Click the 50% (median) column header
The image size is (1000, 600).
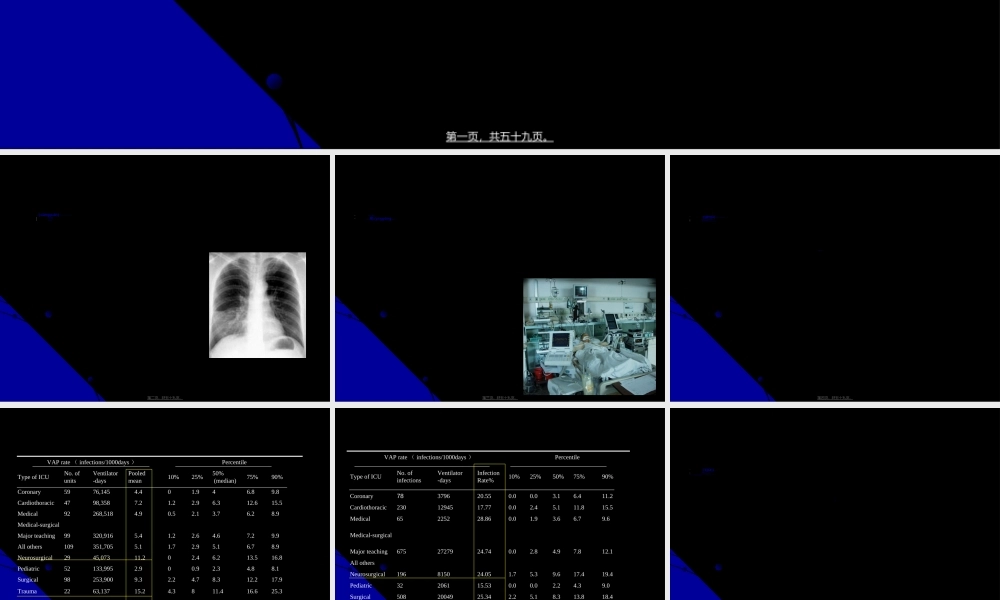[x=223, y=477]
